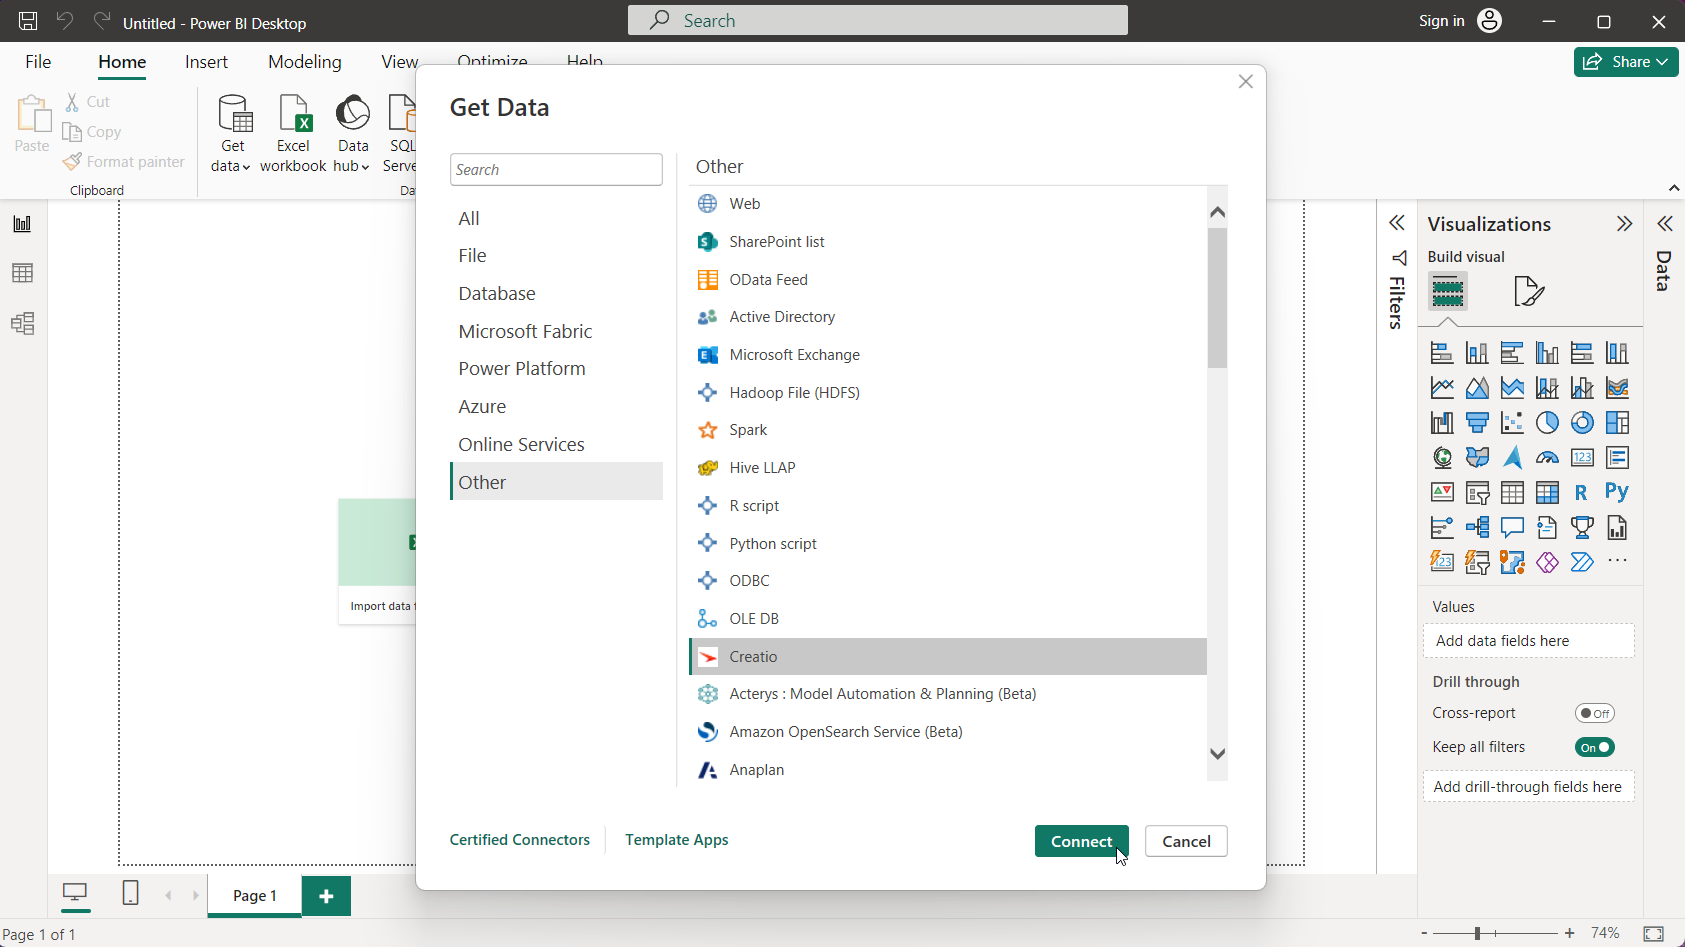The width and height of the screenshot is (1685, 947).
Task: Click the Cancel button
Action: click(x=1186, y=841)
